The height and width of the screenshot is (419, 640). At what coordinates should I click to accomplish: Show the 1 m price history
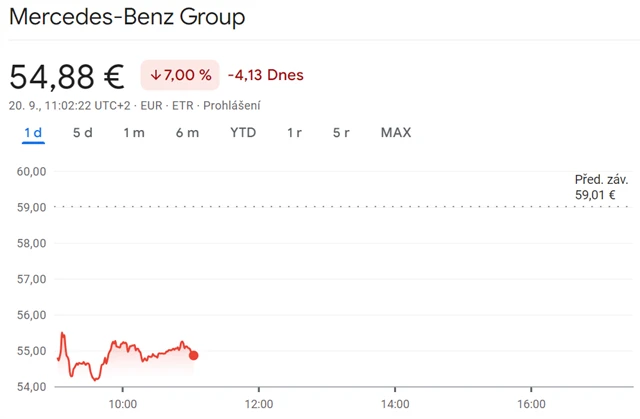(x=134, y=133)
